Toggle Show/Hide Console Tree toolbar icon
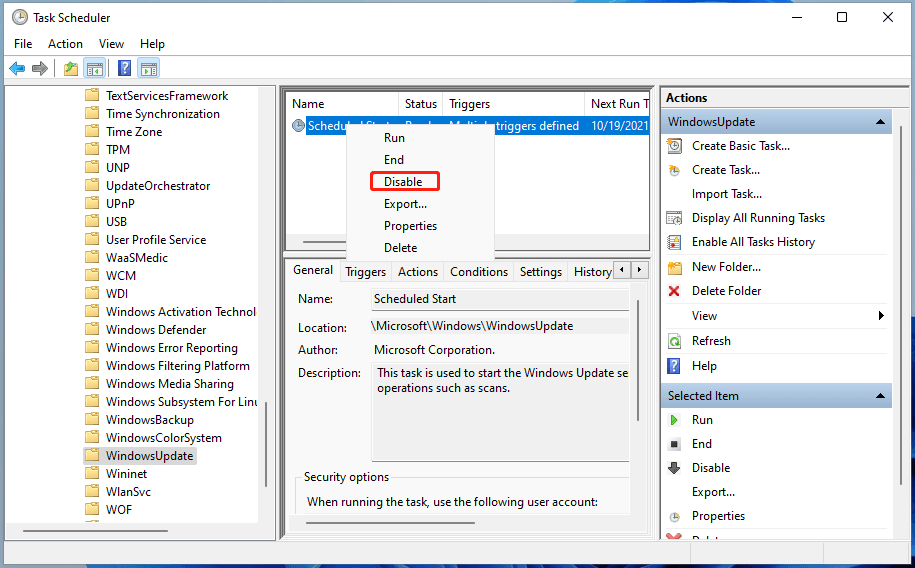The width and height of the screenshot is (915, 568). point(95,69)
